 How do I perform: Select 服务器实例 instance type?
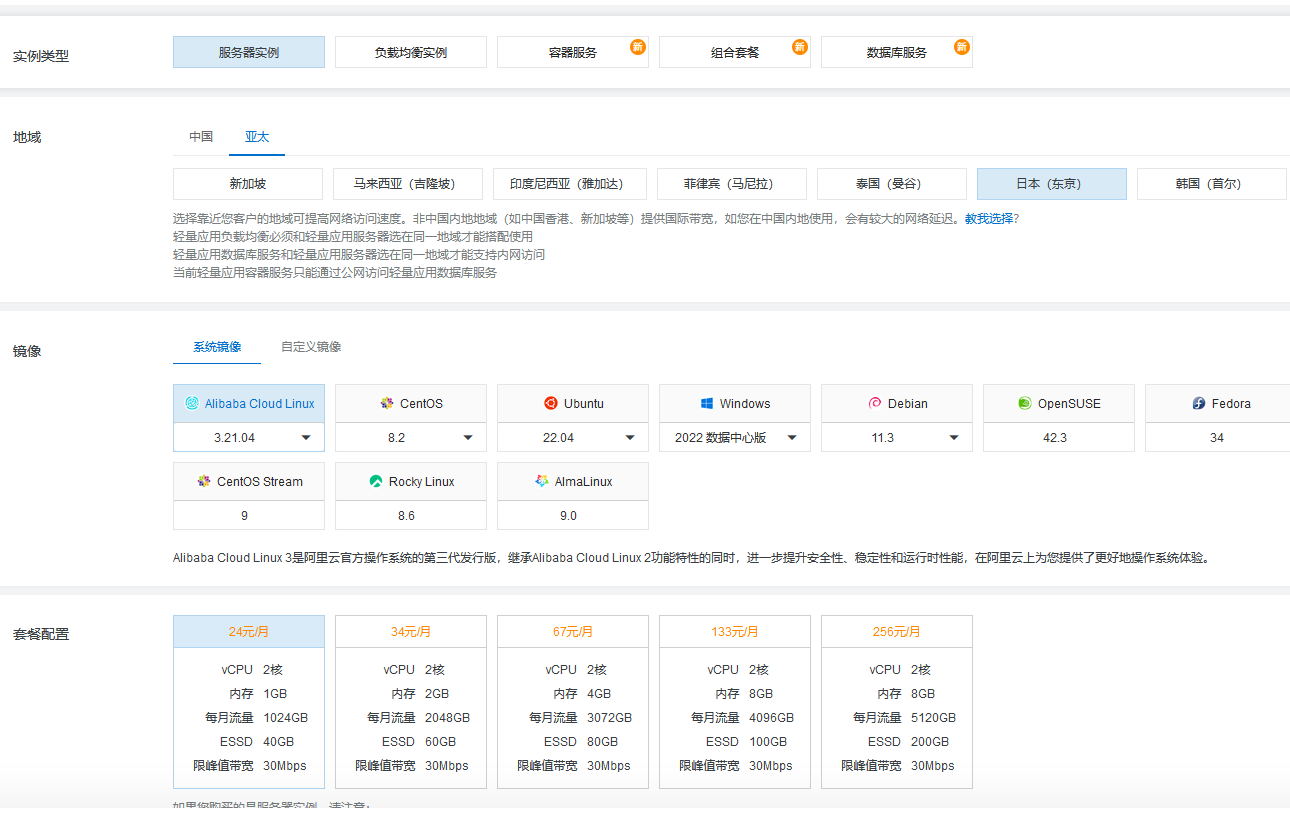249,52
